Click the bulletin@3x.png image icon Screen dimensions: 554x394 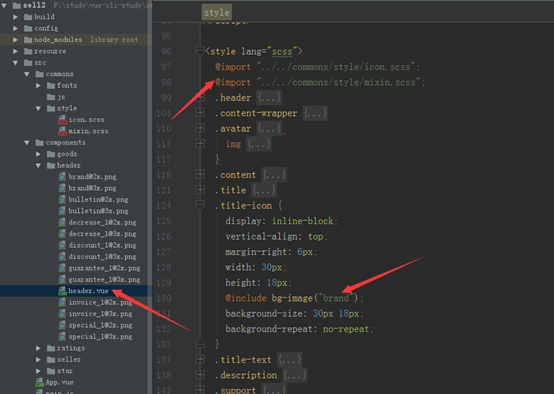pyautogui.click(x=62, y=211)
